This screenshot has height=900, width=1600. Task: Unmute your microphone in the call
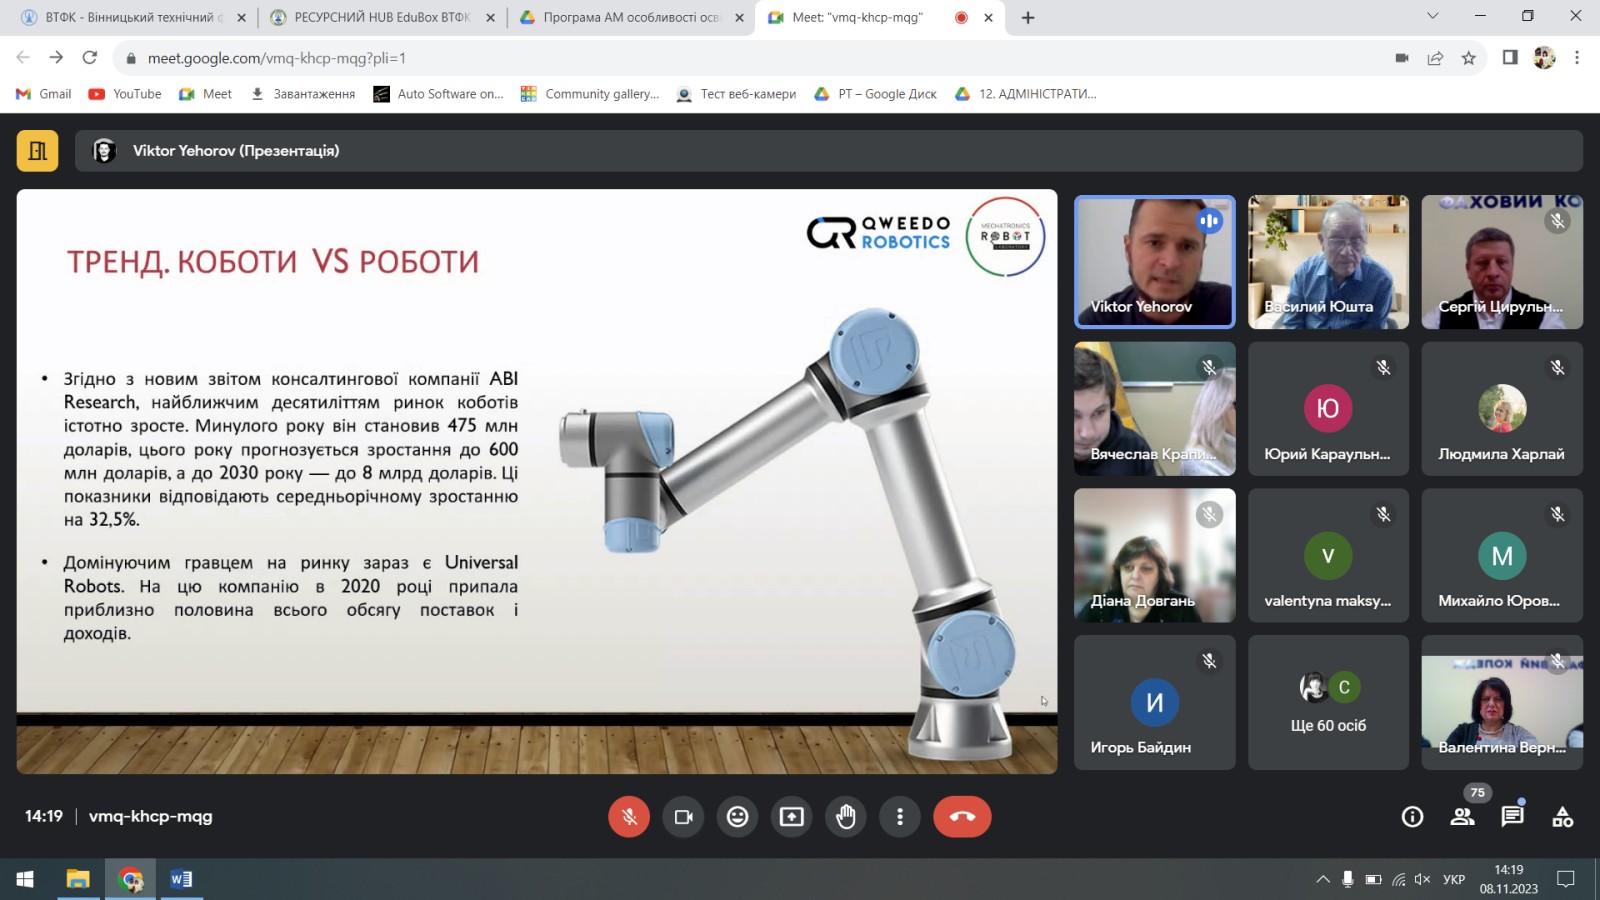click(629, 817)
